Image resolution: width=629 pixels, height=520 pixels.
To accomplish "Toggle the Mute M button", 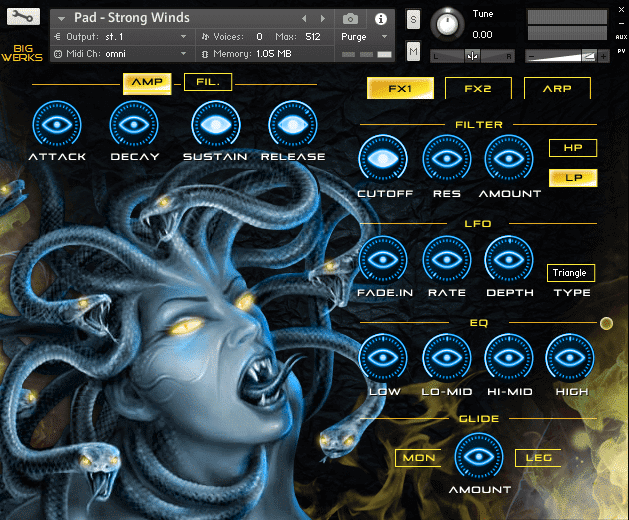I will pyautogui.click(x=413, y=51).
